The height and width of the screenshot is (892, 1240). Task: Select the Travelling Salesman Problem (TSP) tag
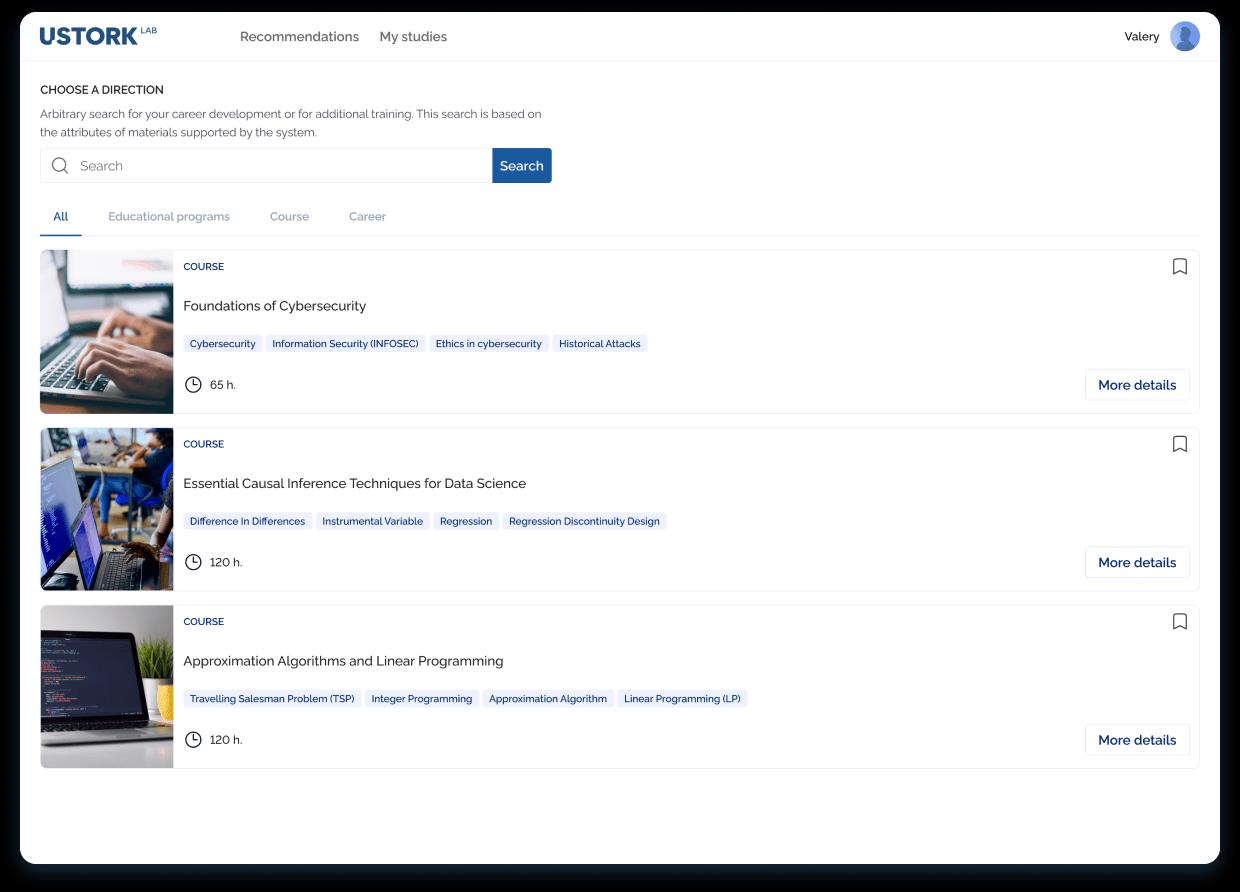click(272, 699)
